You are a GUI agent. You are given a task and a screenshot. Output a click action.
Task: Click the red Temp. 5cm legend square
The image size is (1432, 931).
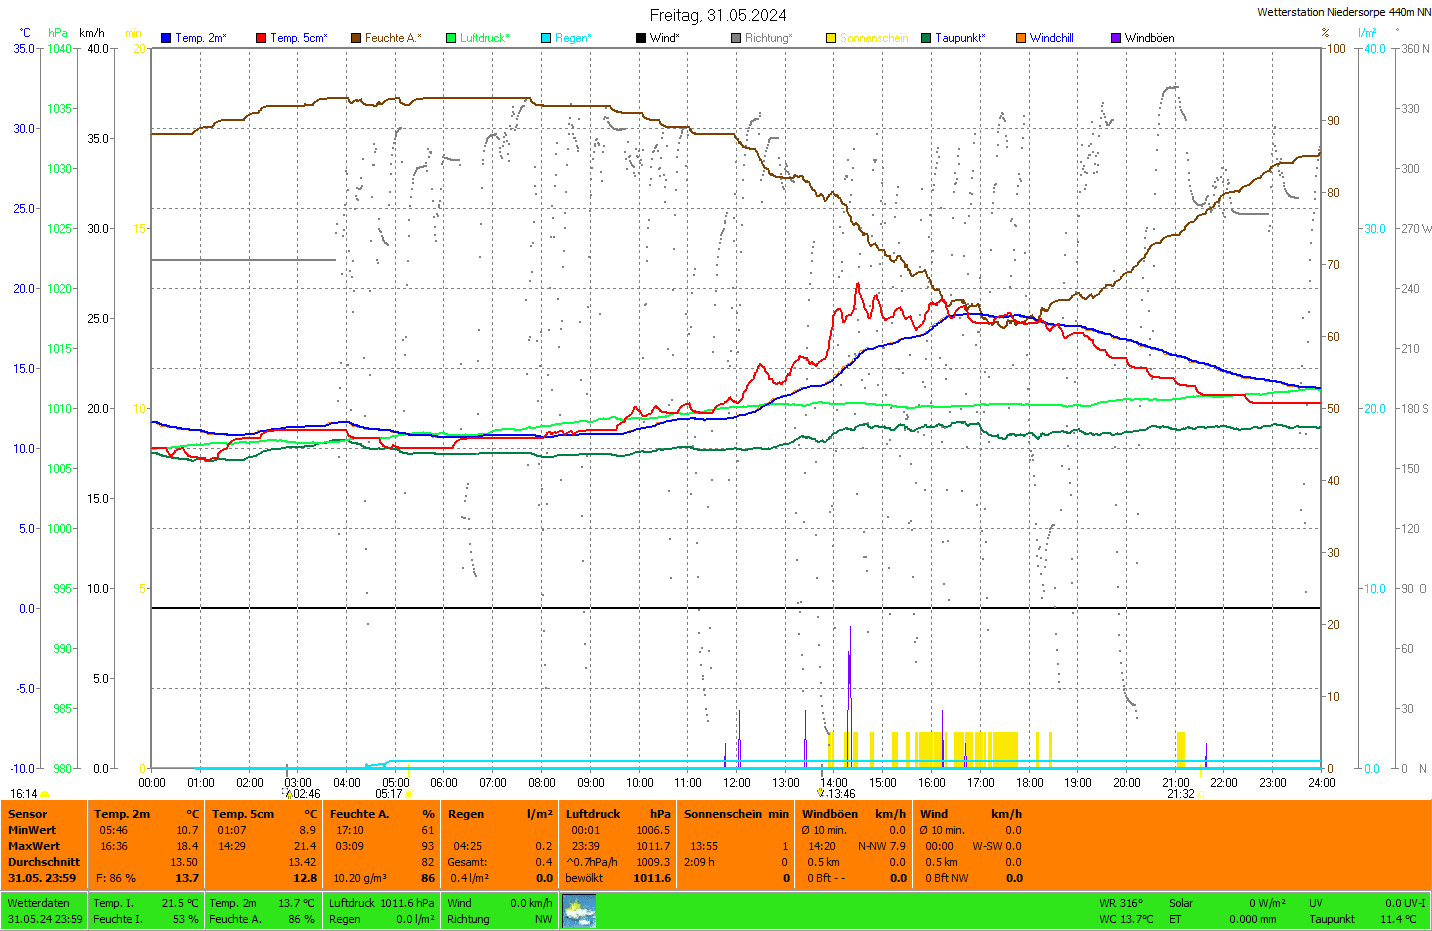(x=261, y=38)
